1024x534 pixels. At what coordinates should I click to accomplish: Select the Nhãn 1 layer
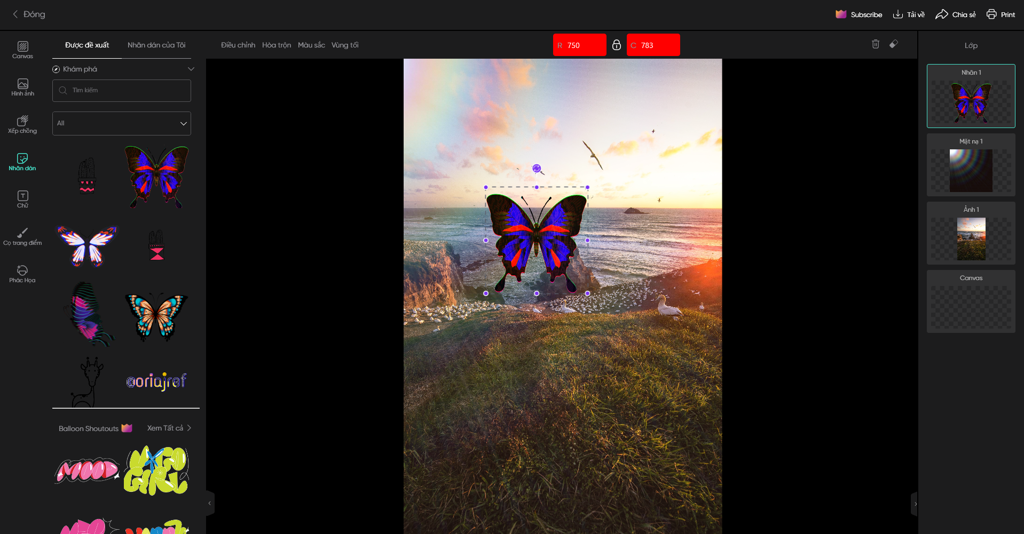[970, 96]
